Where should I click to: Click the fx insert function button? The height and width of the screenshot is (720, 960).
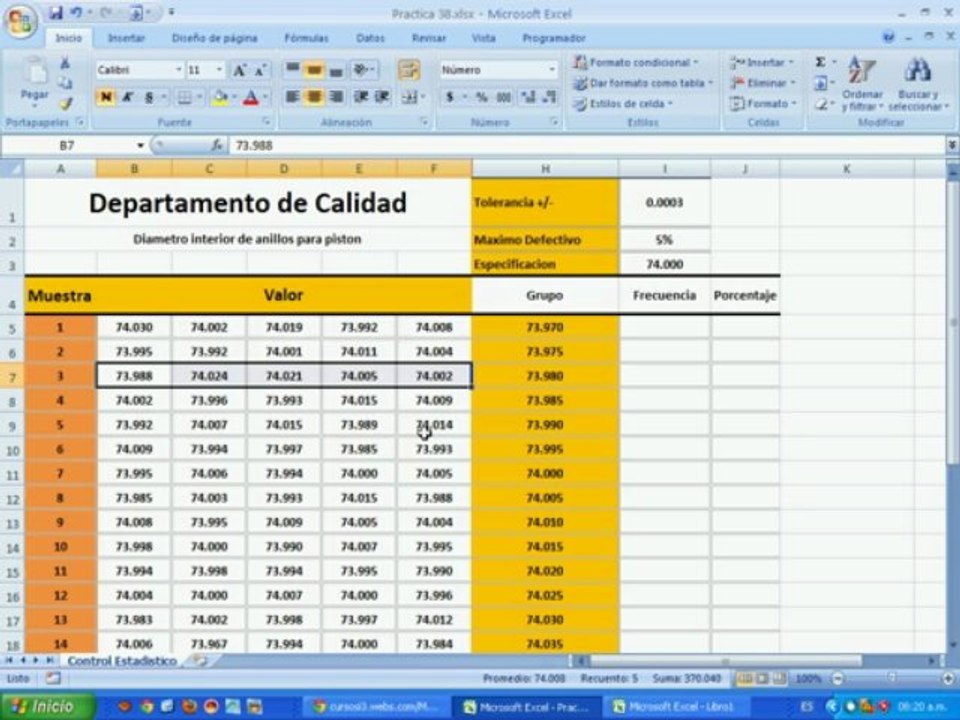click(x=217, y=146)
